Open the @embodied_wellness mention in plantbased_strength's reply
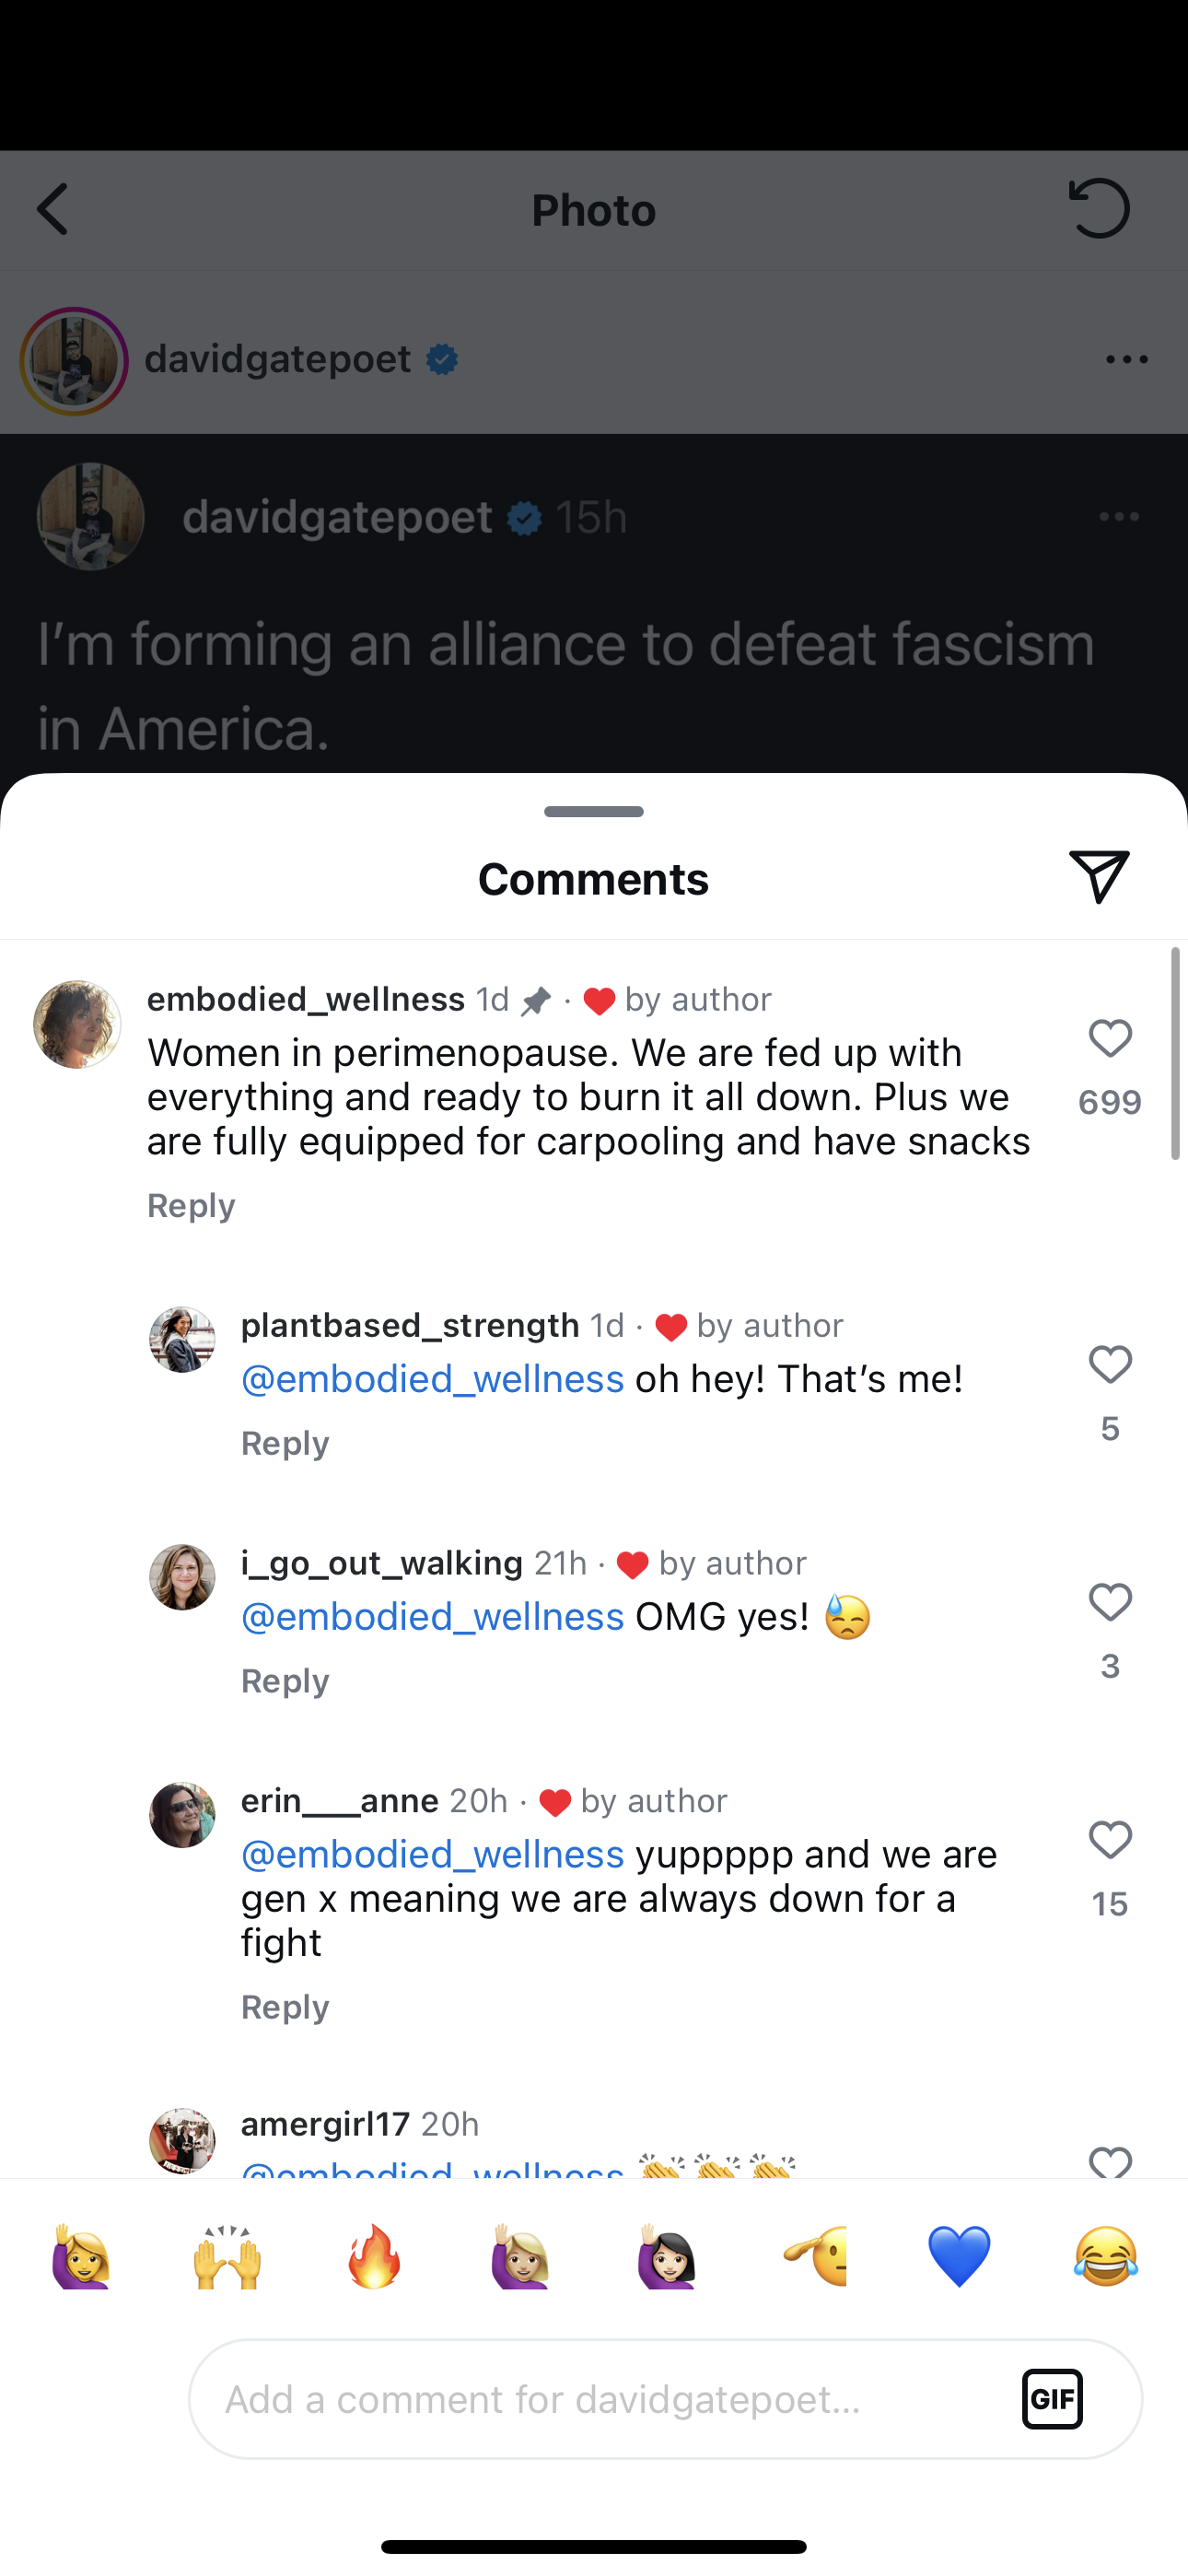Viewport: 1188px width, 2576px height. [433, 1380]
